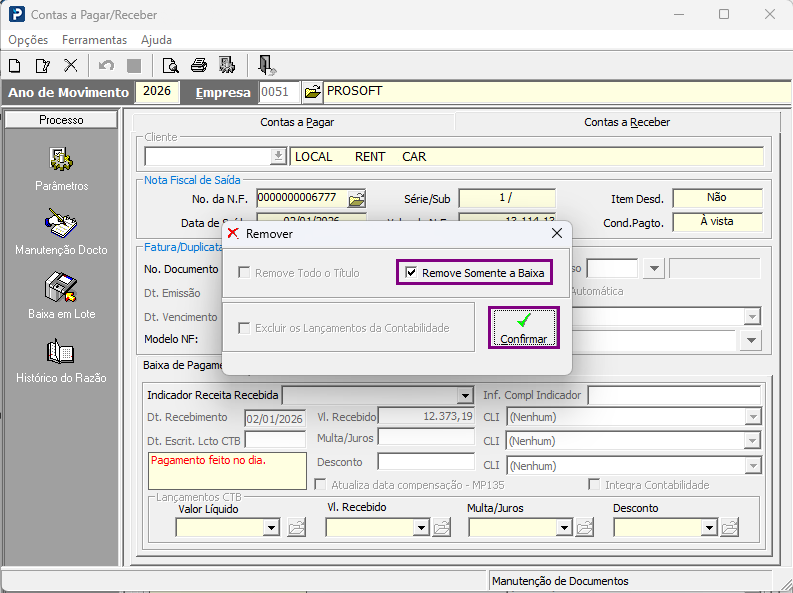Click the Ano de Movimento 2026 field
The image size is (793, 593).
(x=157, y=92)
